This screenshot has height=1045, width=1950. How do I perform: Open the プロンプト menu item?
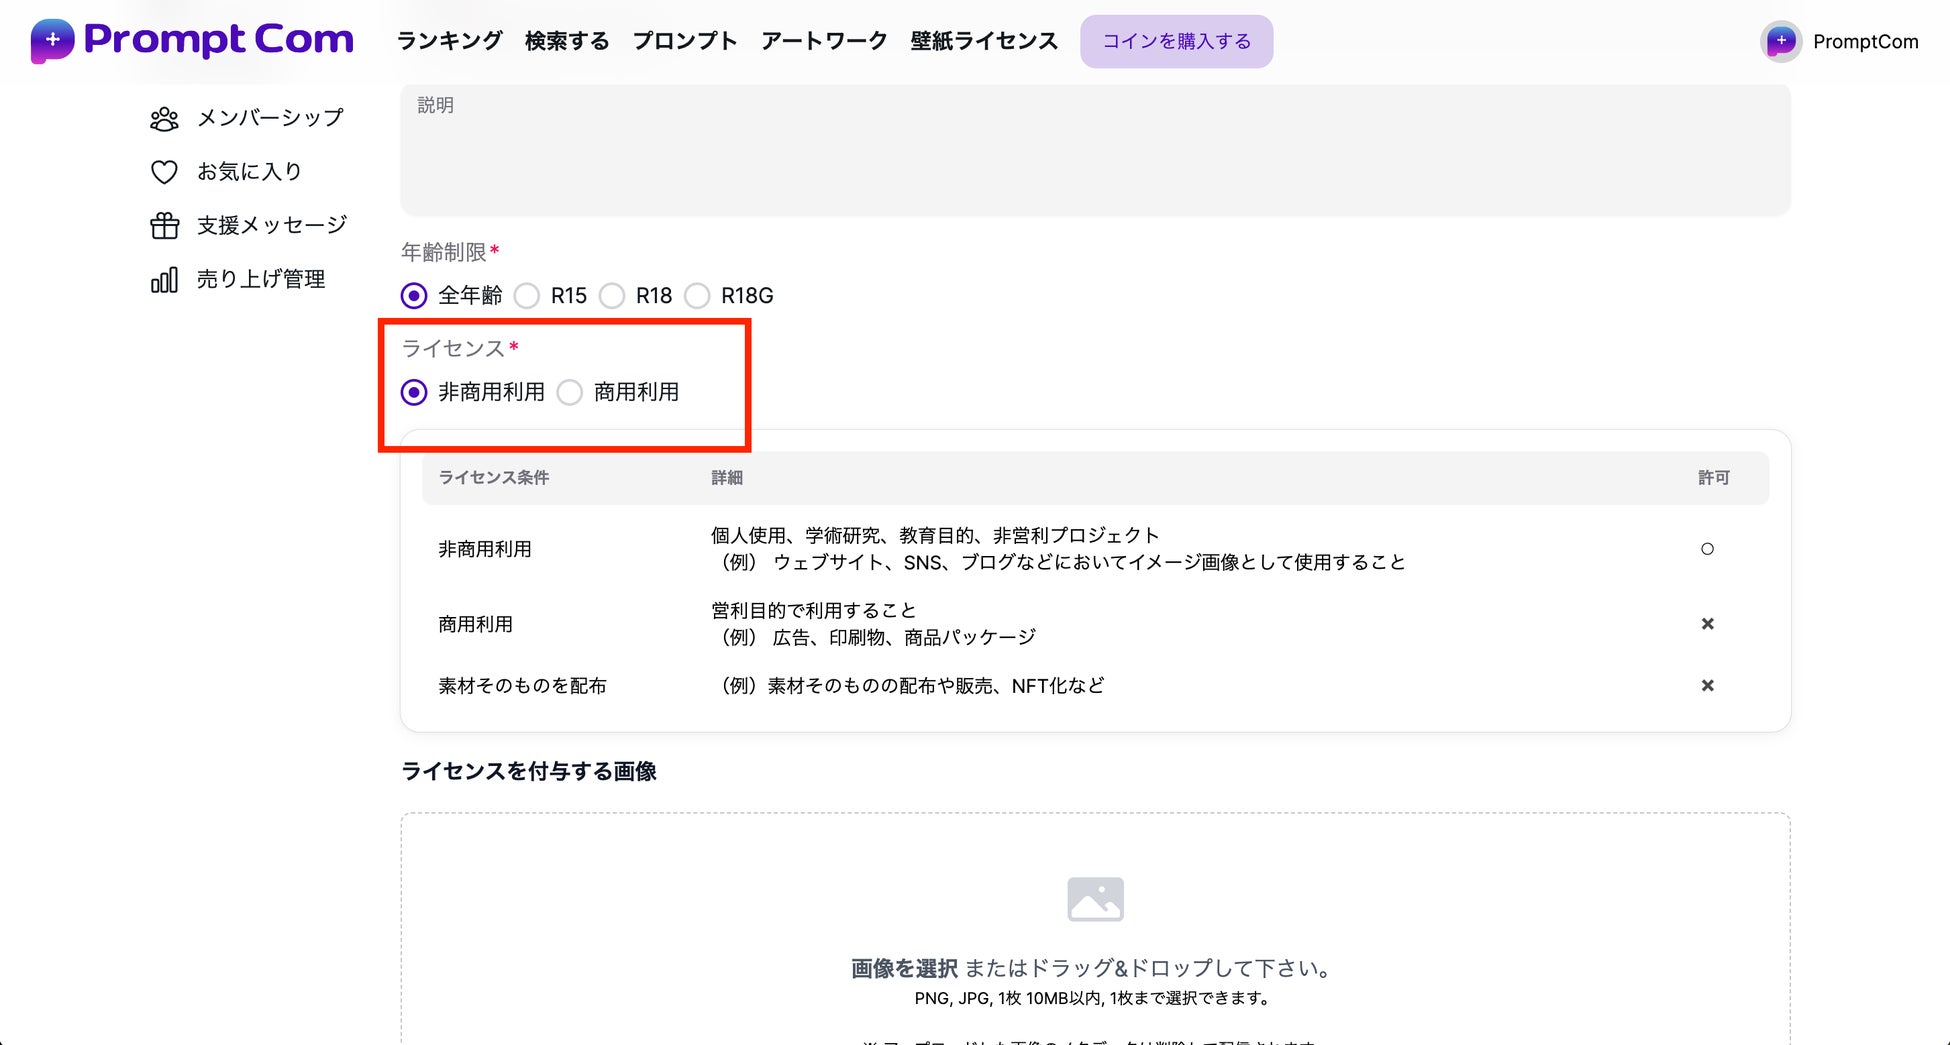coord(685,41)
